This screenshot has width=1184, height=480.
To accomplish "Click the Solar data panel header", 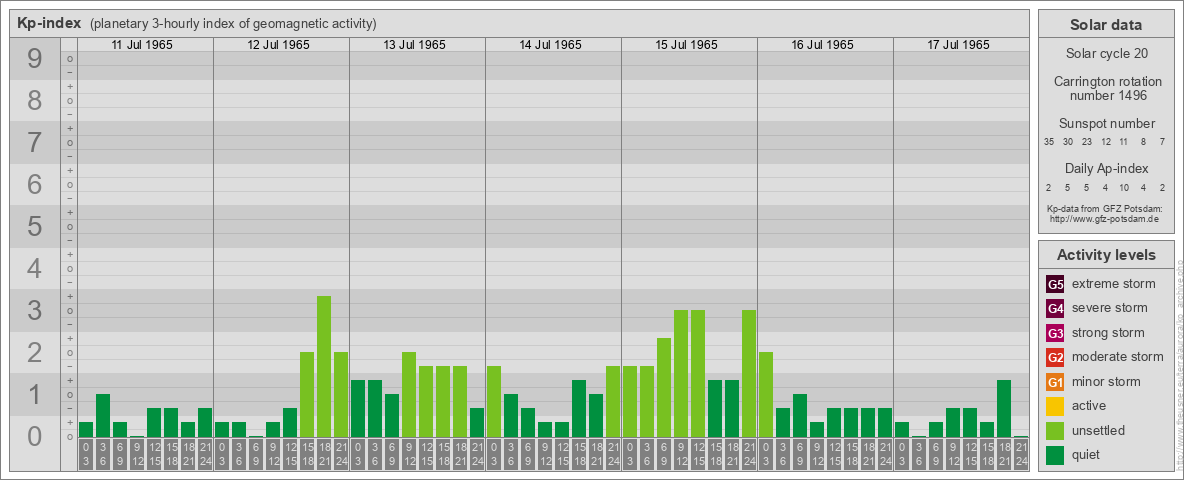I will [x=1105, y=25].
